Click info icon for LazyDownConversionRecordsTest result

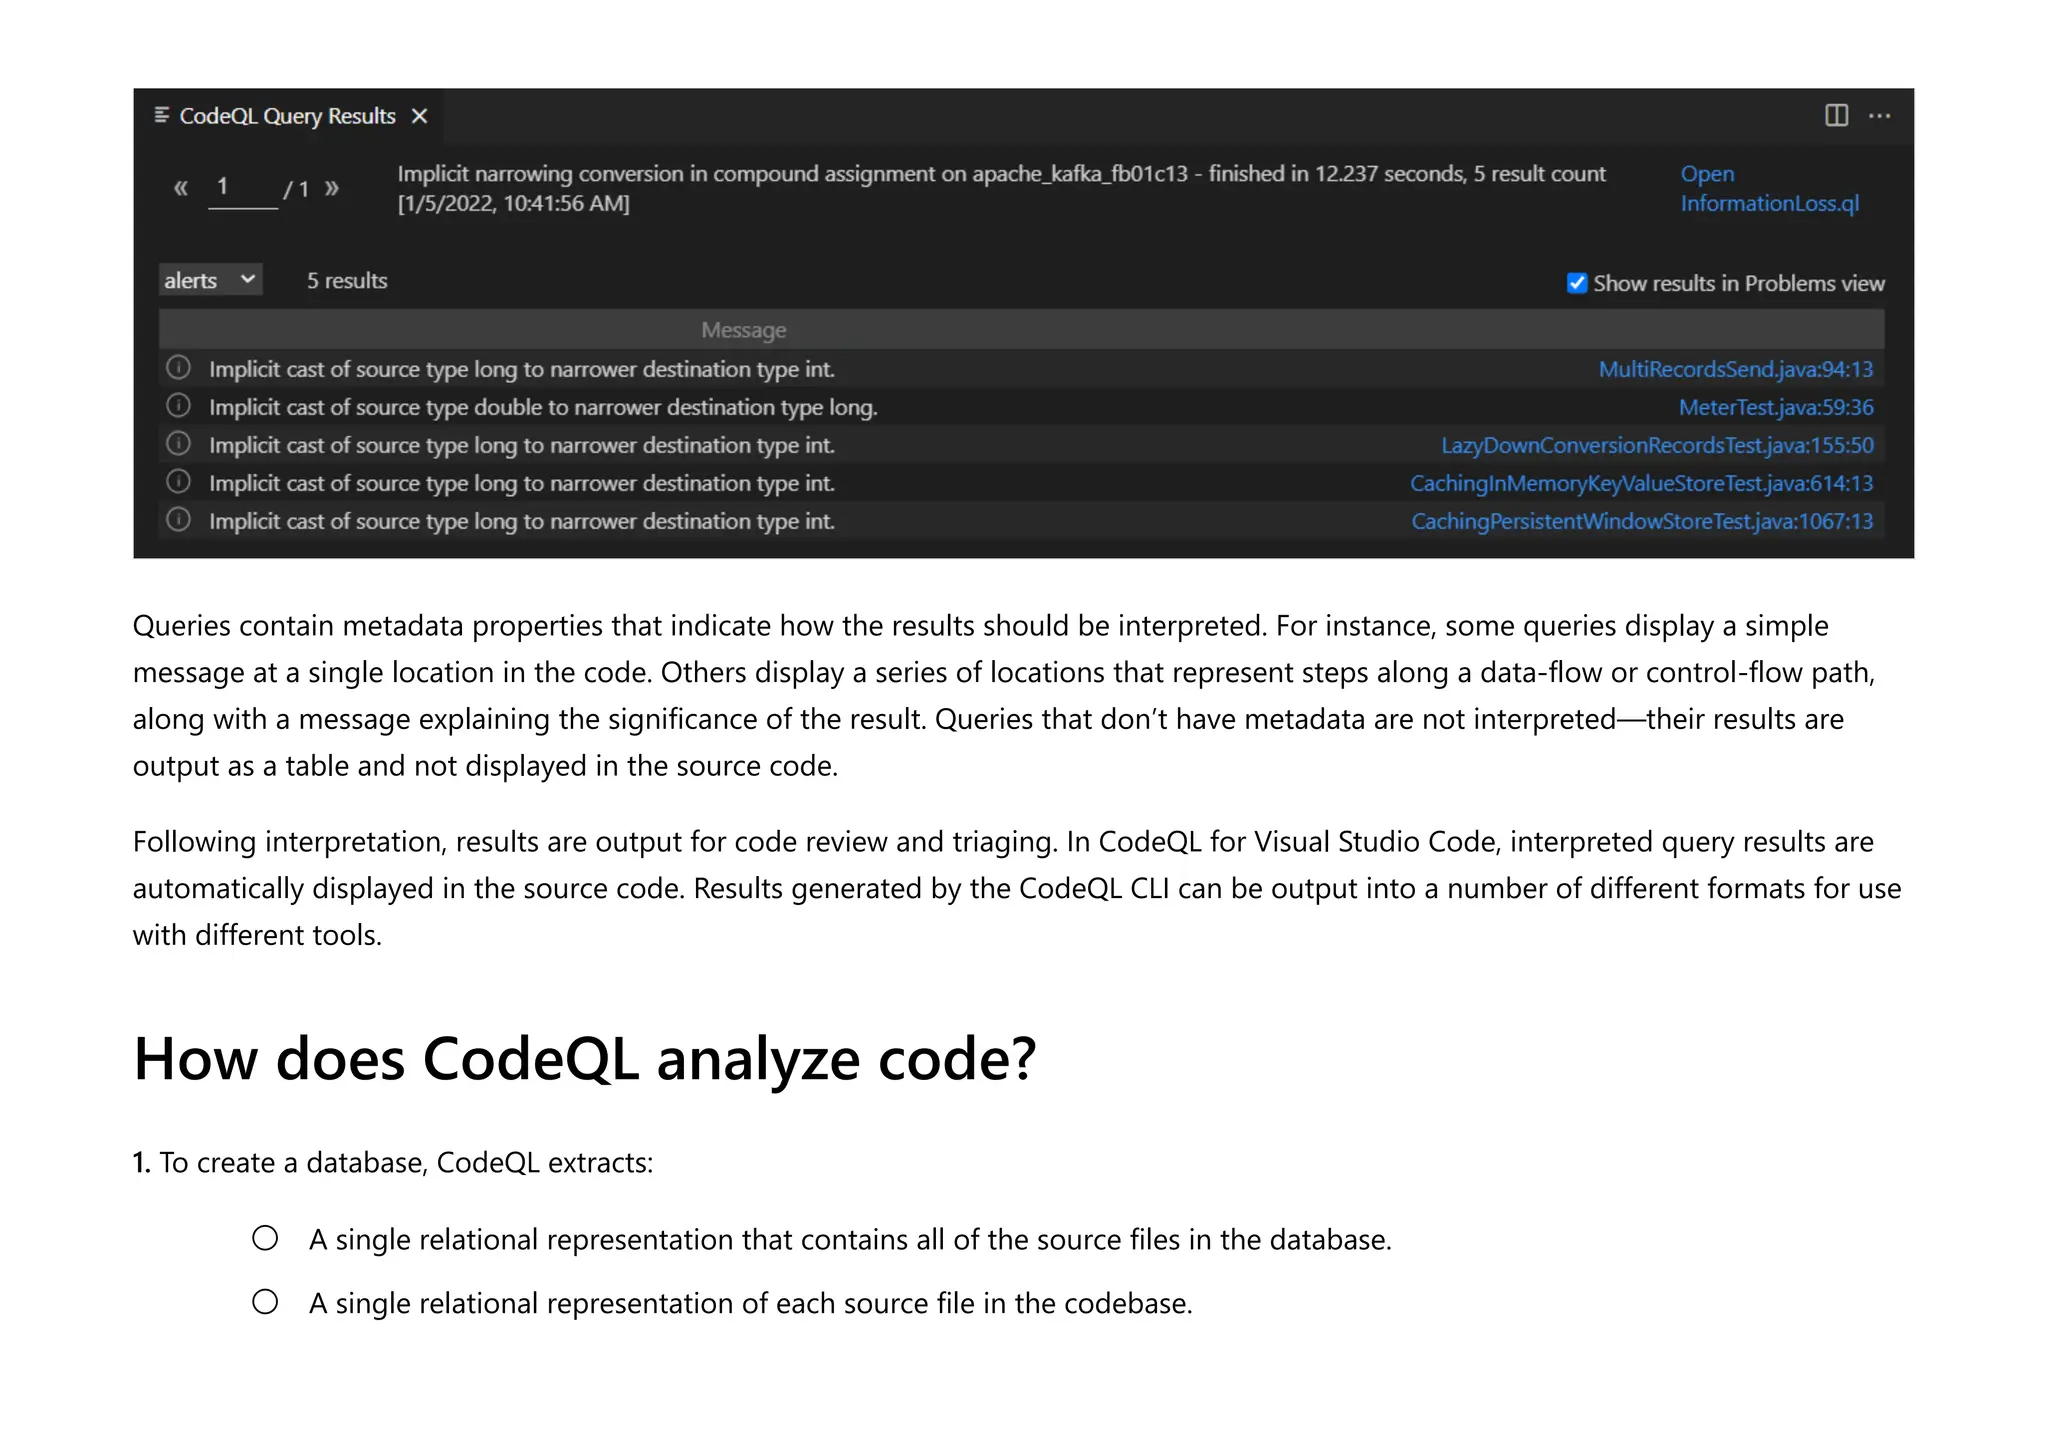(x=179, y=443)
